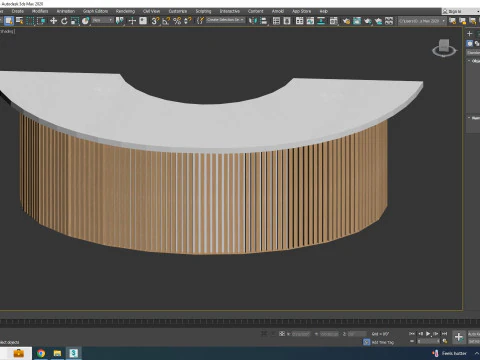Click Select and Place tool
480x360 pixels.
pyautogui.click(x=85, y=21)
